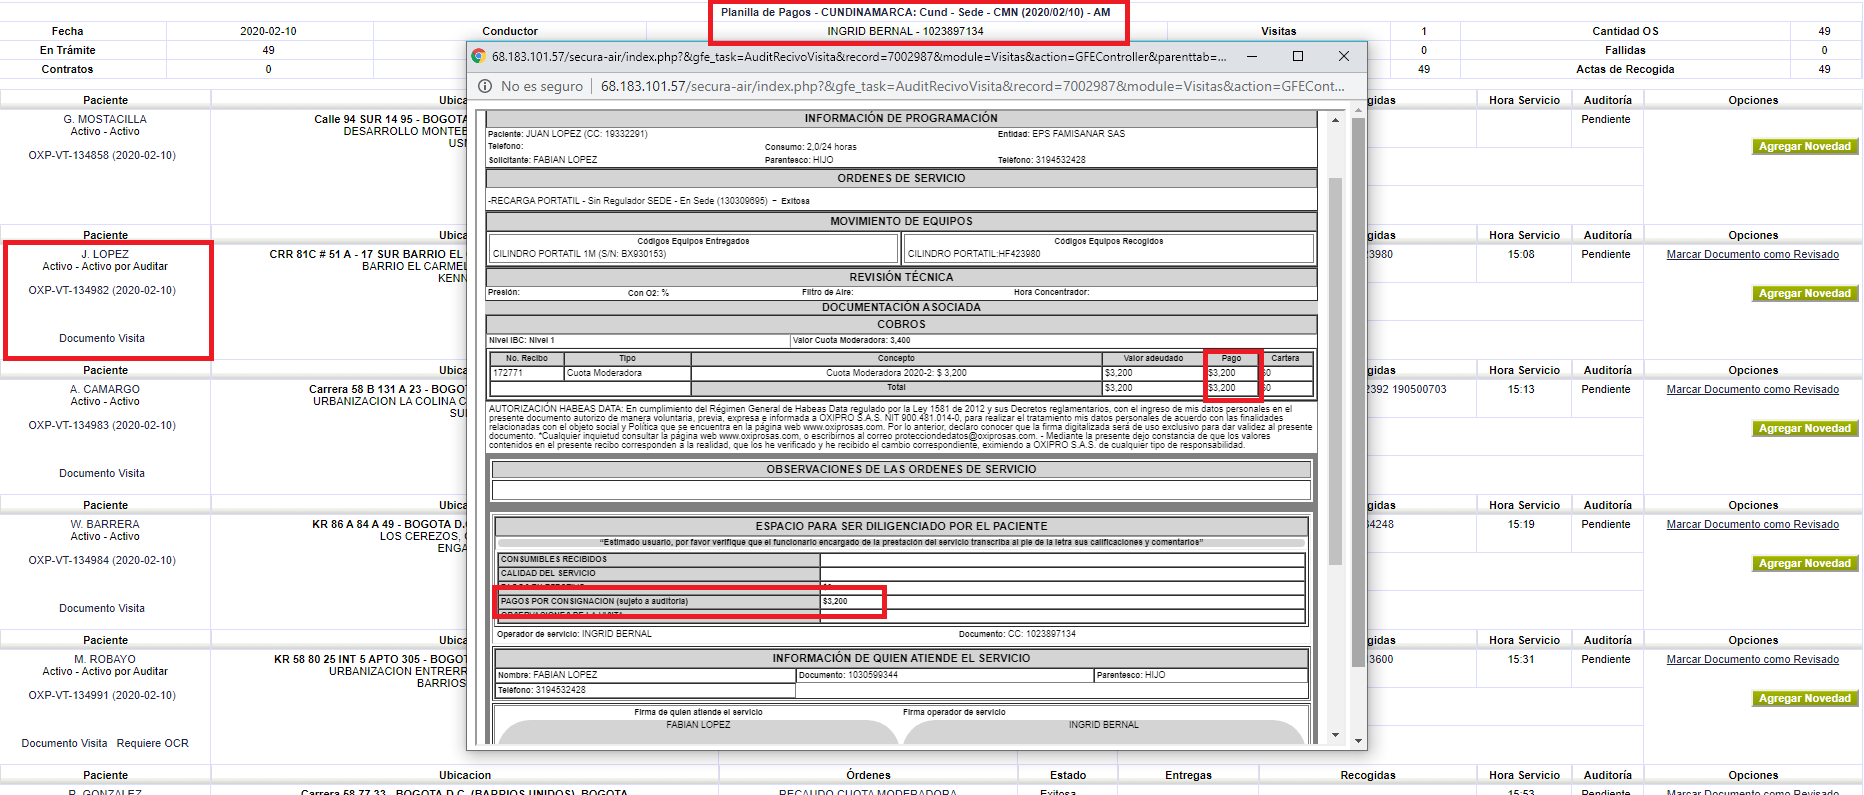Click the 15:31 service time cell
The image size is (1864, 795).
pos(1521,660)
